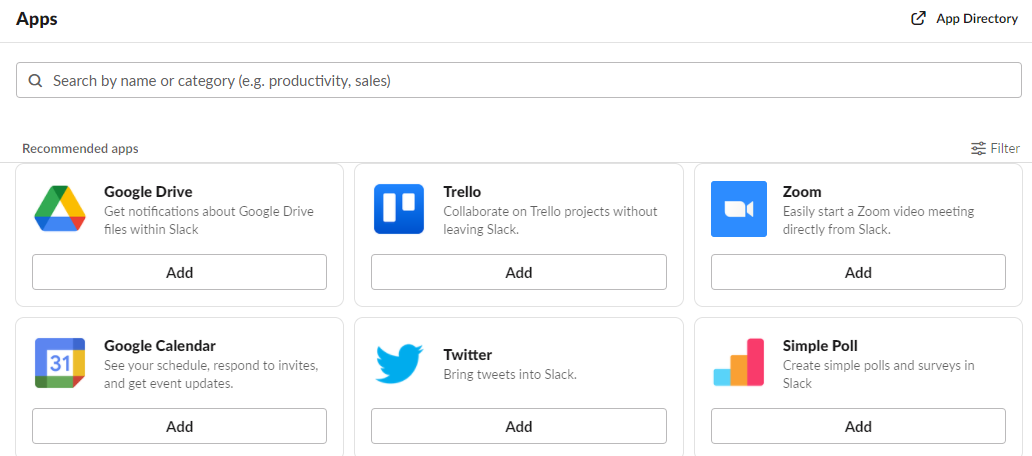The height and width of the screenshot is (456, 1032).
Task: Open the App Directory link
Action: coord(976,19)
